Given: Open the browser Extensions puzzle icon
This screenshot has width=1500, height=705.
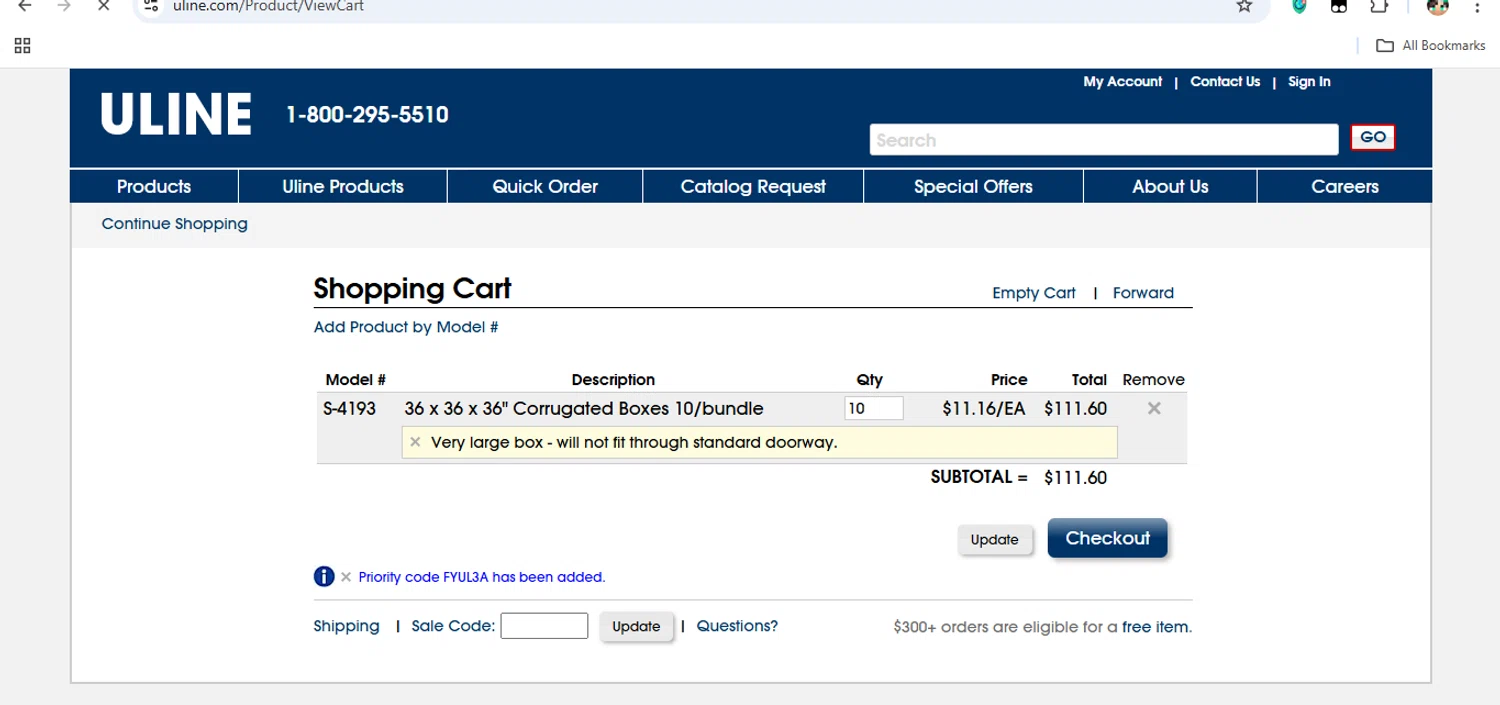Looking at the screenshot, I should 1379,6.
